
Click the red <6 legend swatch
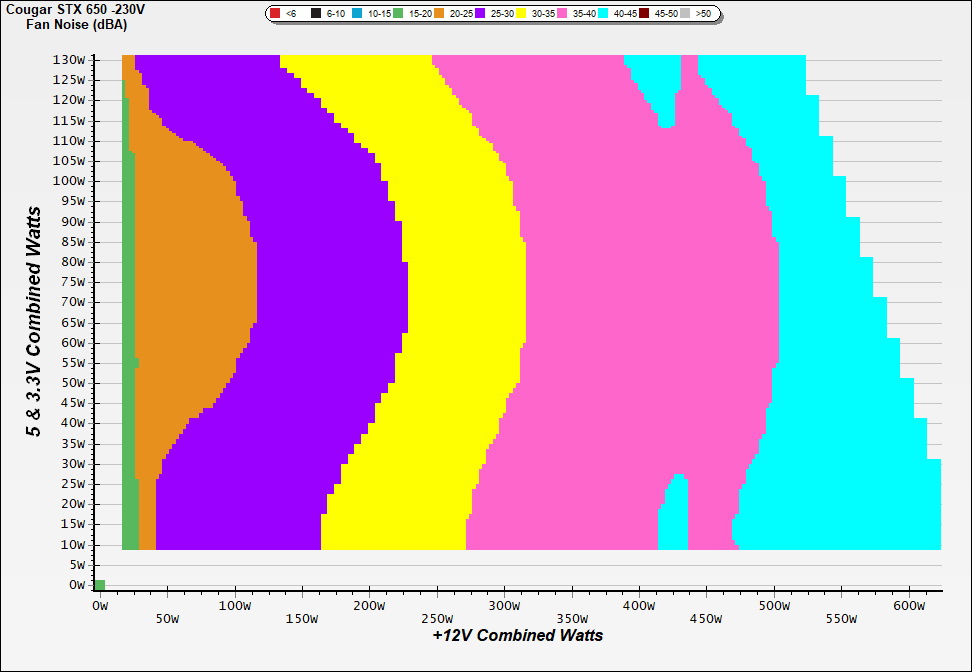[276, 14]
